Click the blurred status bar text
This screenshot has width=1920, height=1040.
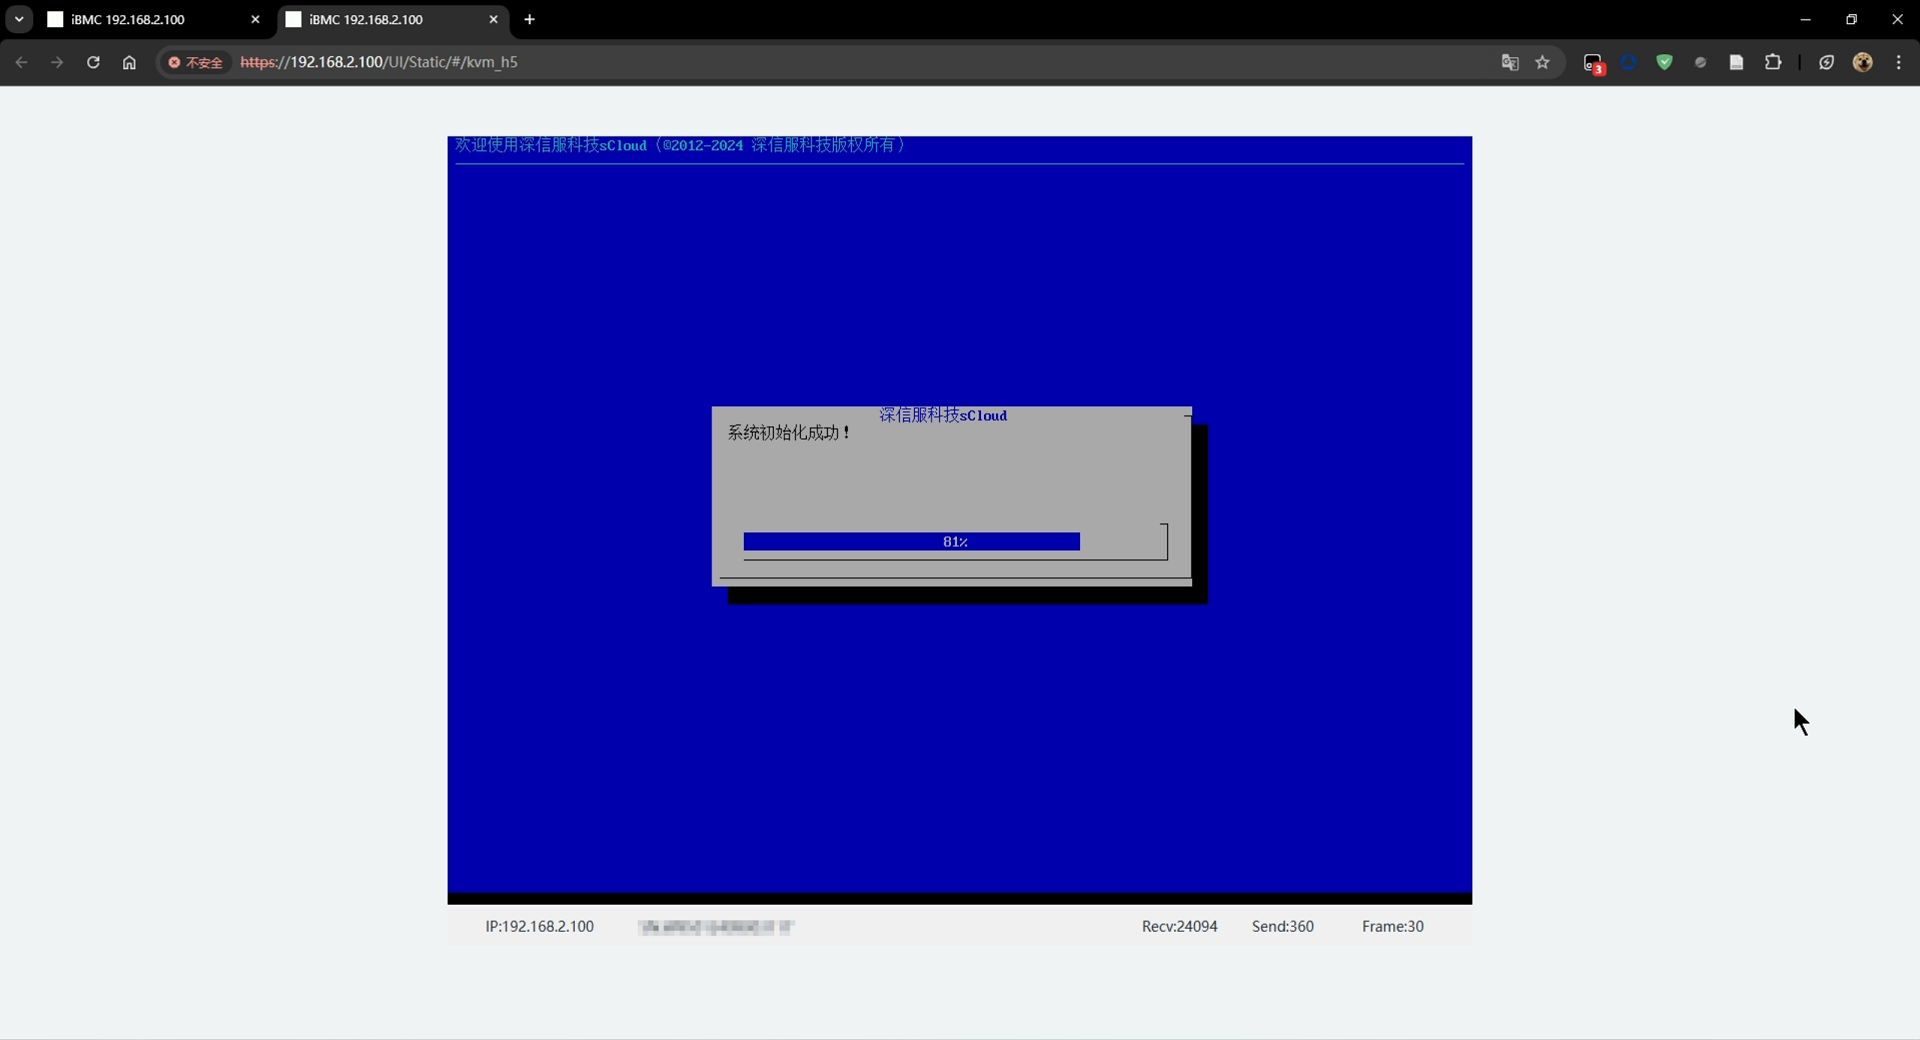pyautogui.click(x=716, y=927)
